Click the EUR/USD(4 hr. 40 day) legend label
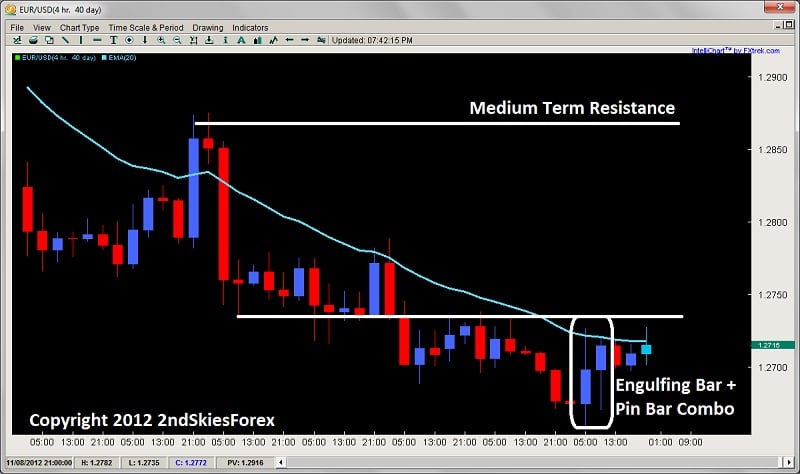800x474 pixels. pos(59,58)
